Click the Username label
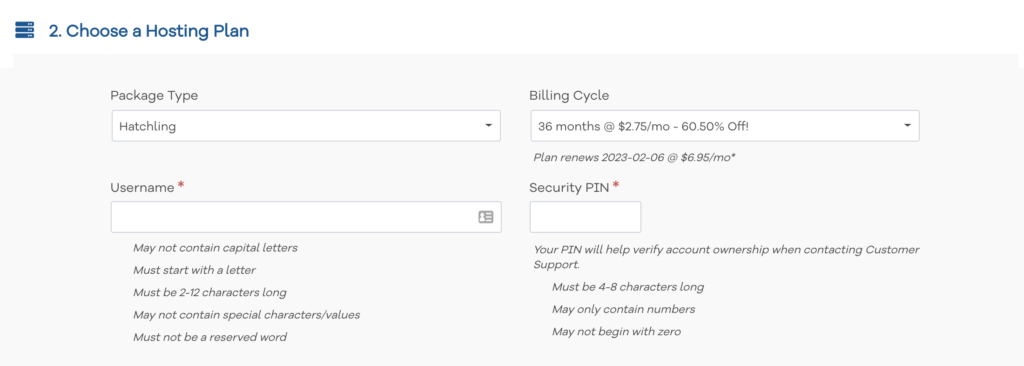Image resolution: width=1024 pixels, height=366 pixels. [x=142, y=188]
